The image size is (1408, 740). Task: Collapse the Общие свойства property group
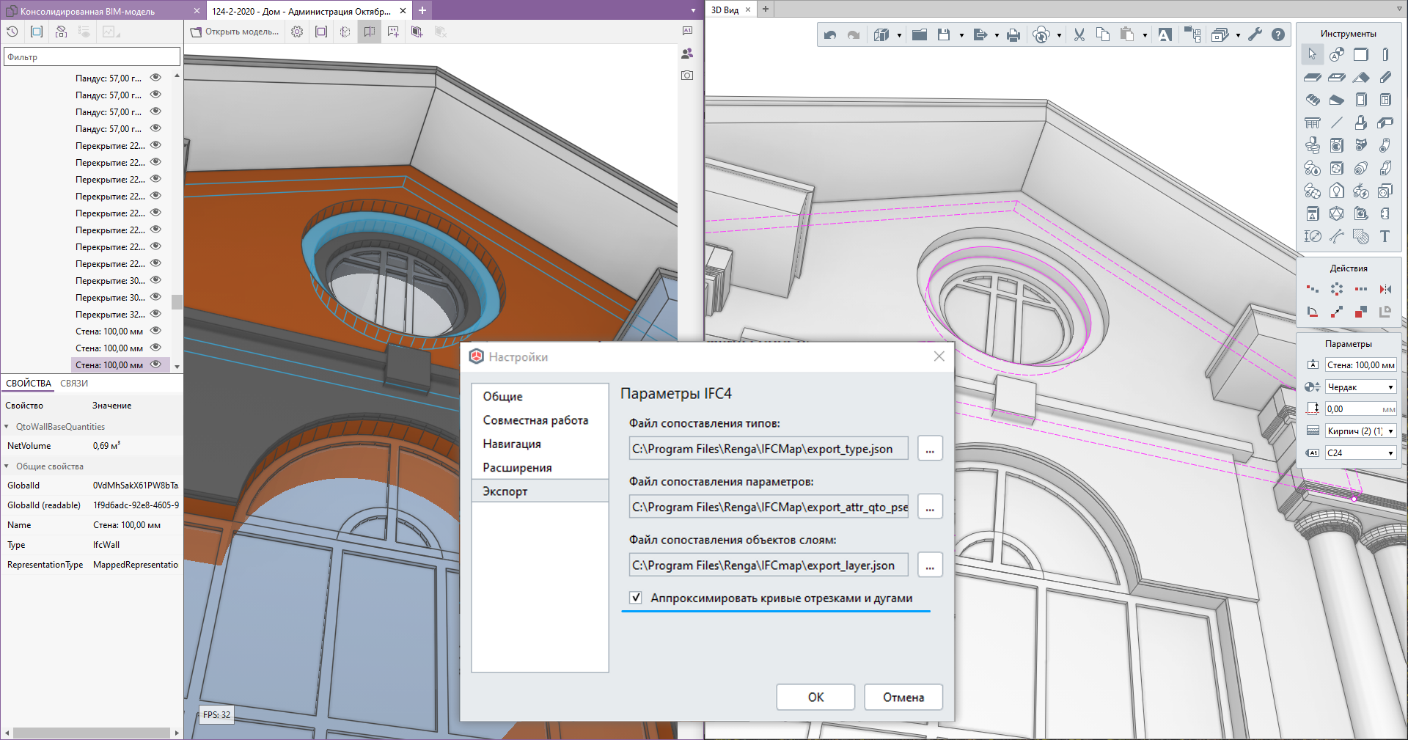click(x=7, y=466)
